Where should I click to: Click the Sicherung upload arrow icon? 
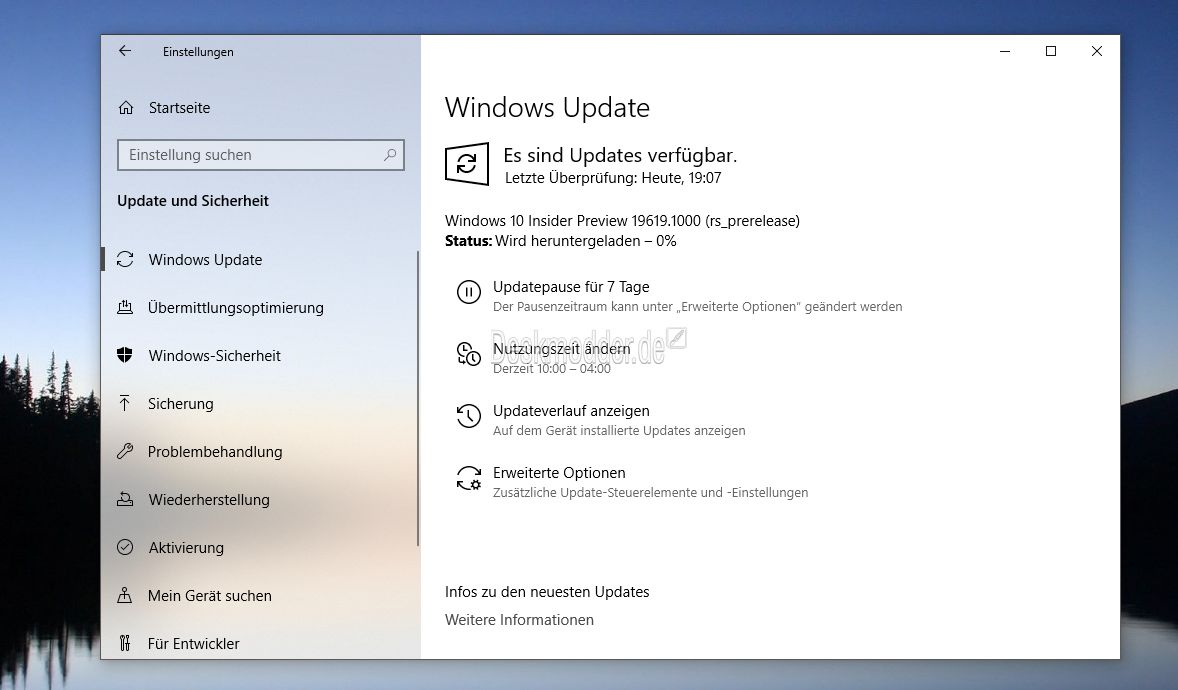125,404
